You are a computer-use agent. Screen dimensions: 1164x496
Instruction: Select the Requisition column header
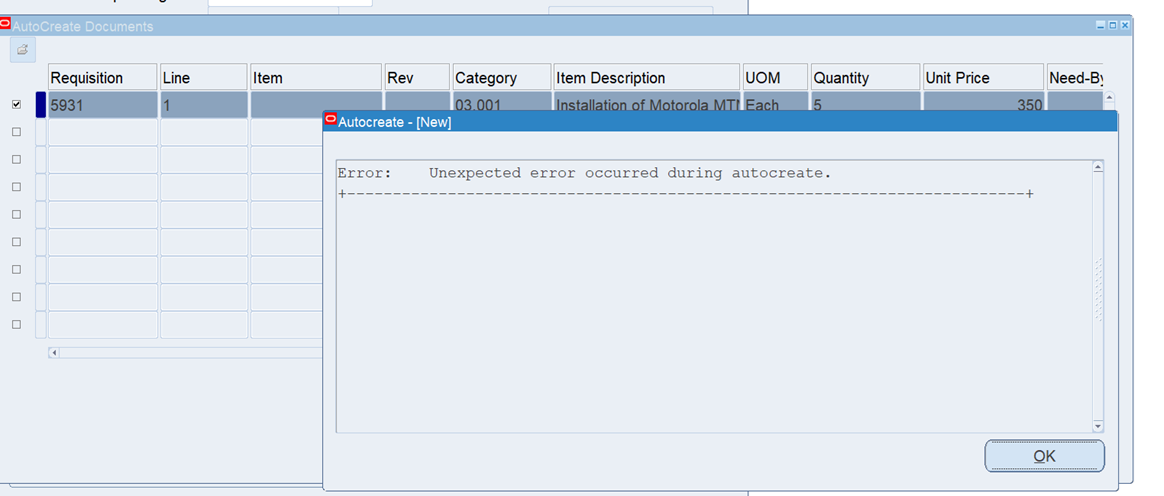[102, 77]
